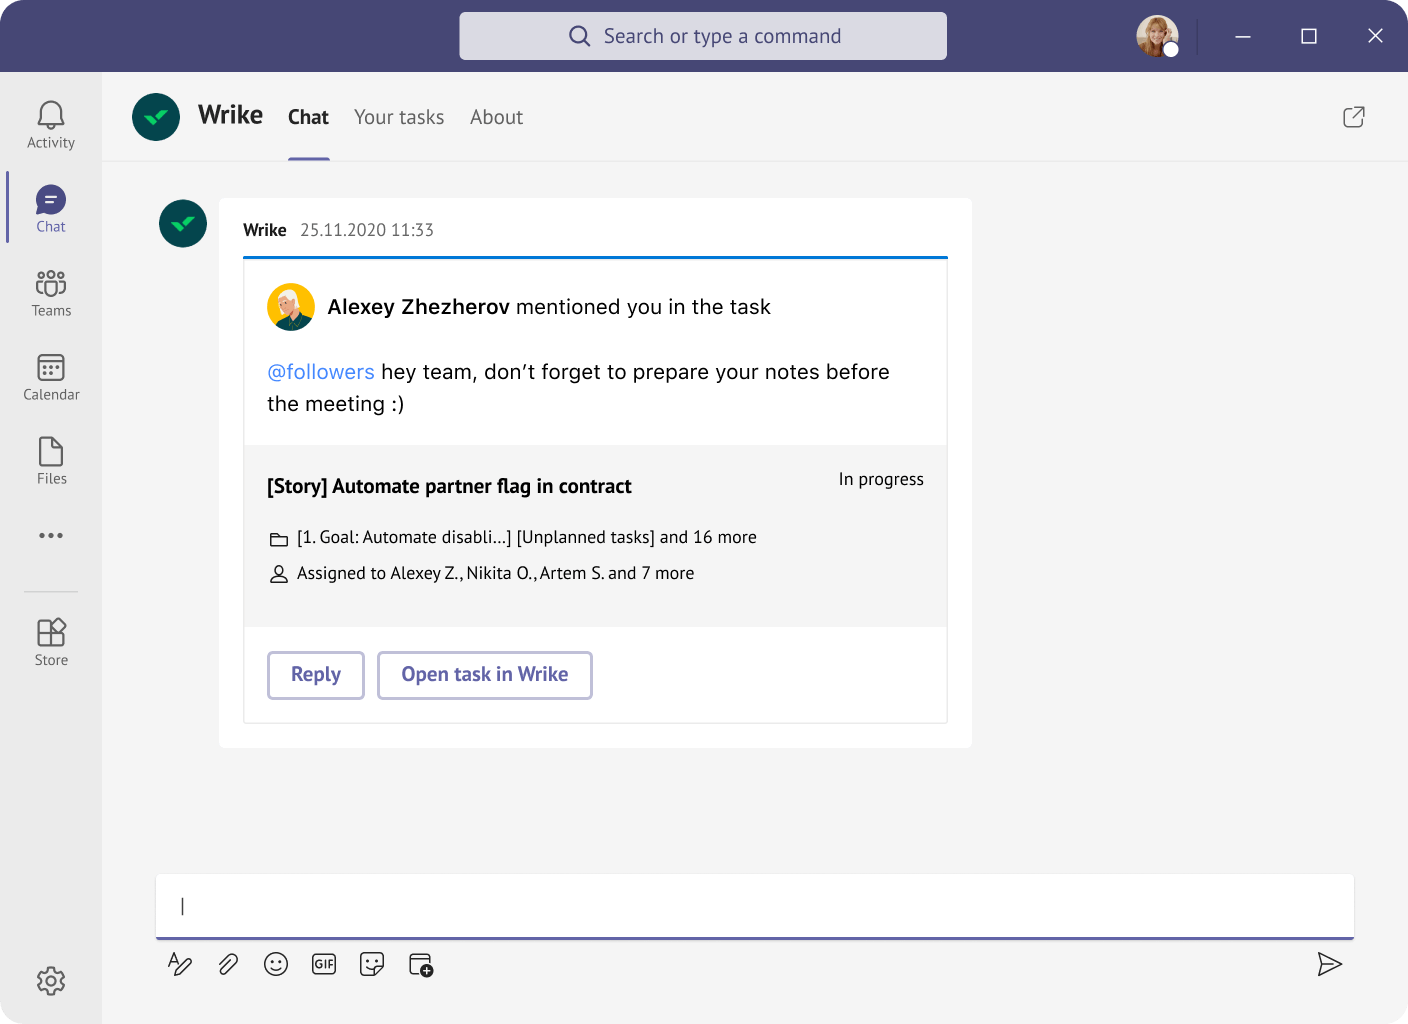Switch to the About tab
Viewport: 1408px width, 1024px height.
(x=496, y=117)
